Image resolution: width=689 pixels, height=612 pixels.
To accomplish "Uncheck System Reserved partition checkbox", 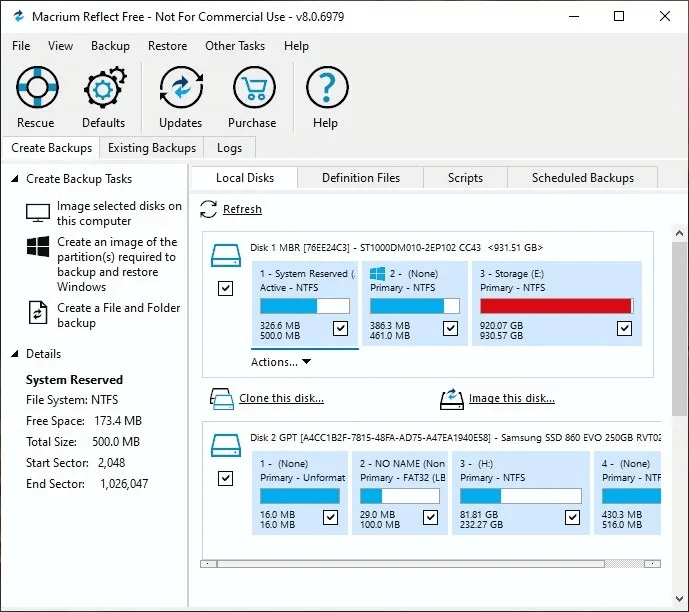I will point(341,328).
